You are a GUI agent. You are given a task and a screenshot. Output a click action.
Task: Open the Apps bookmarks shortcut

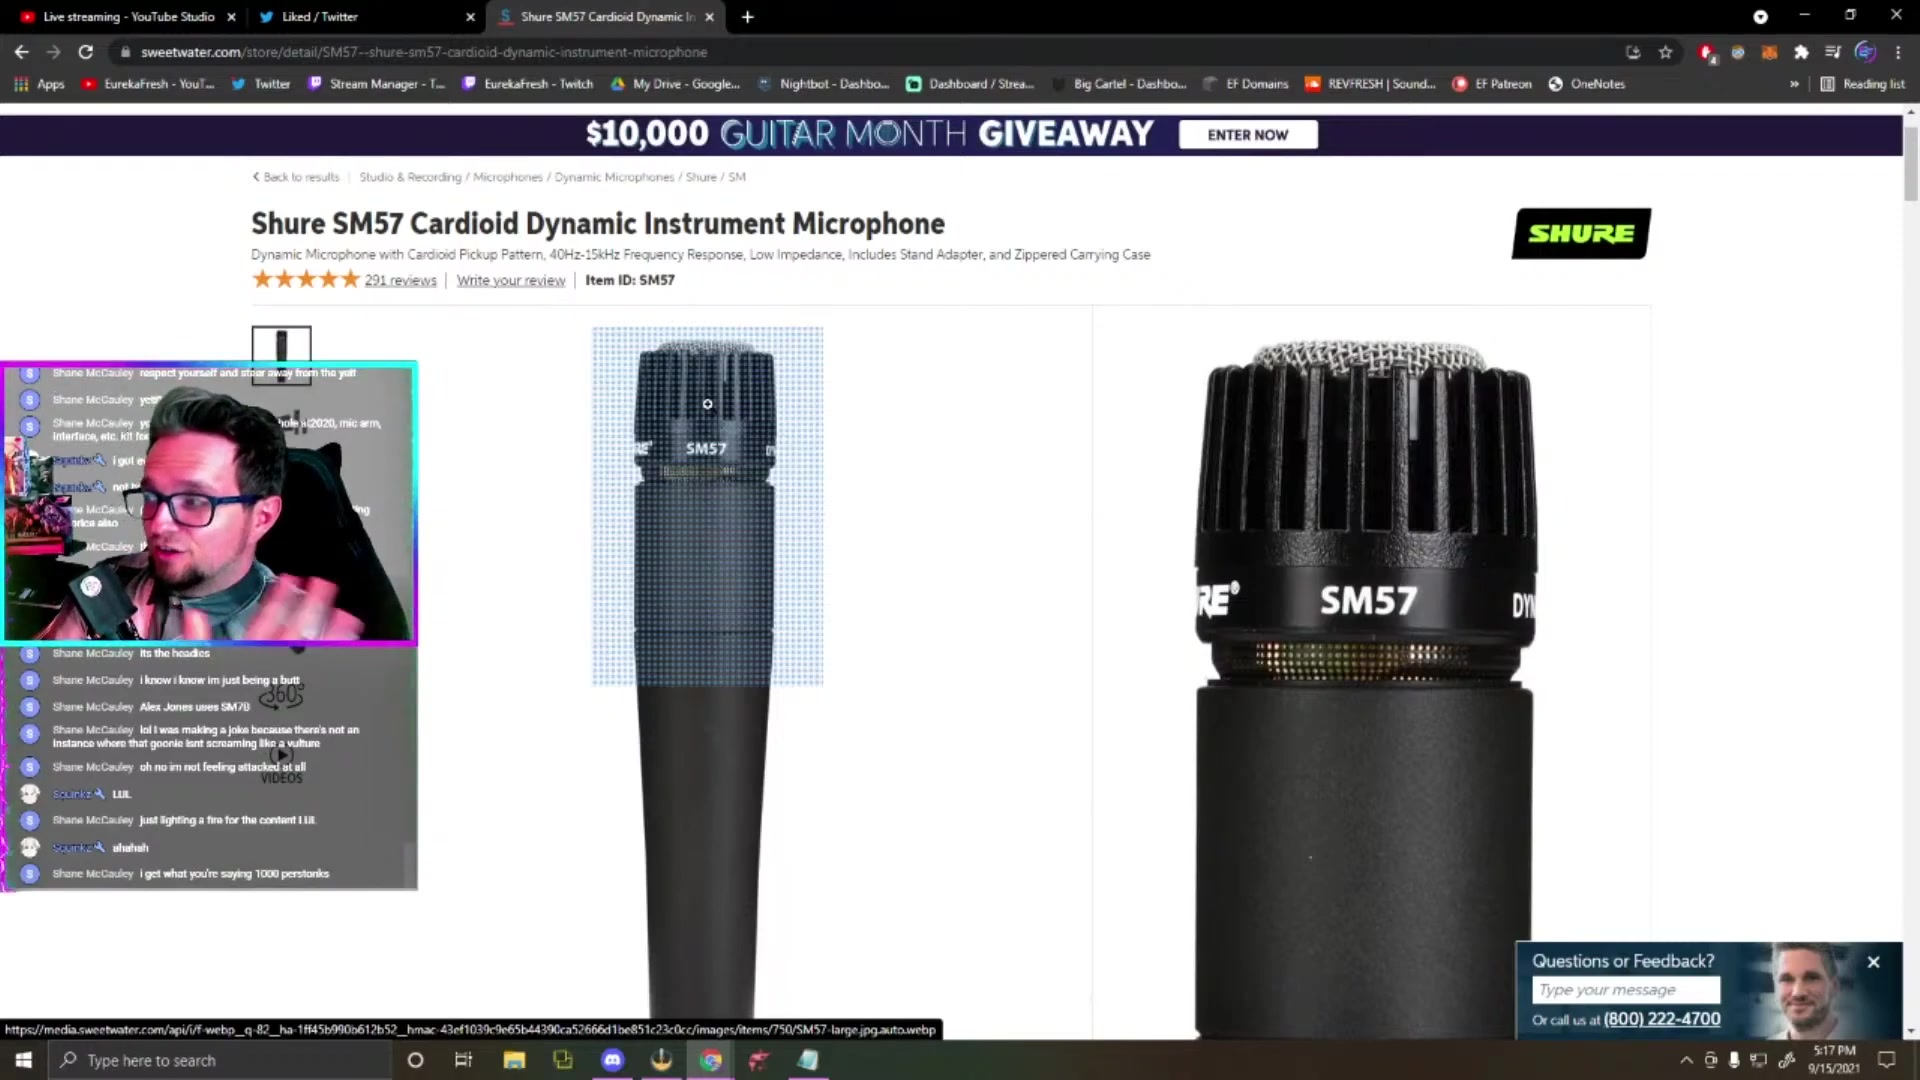click(x=40, y=84)
